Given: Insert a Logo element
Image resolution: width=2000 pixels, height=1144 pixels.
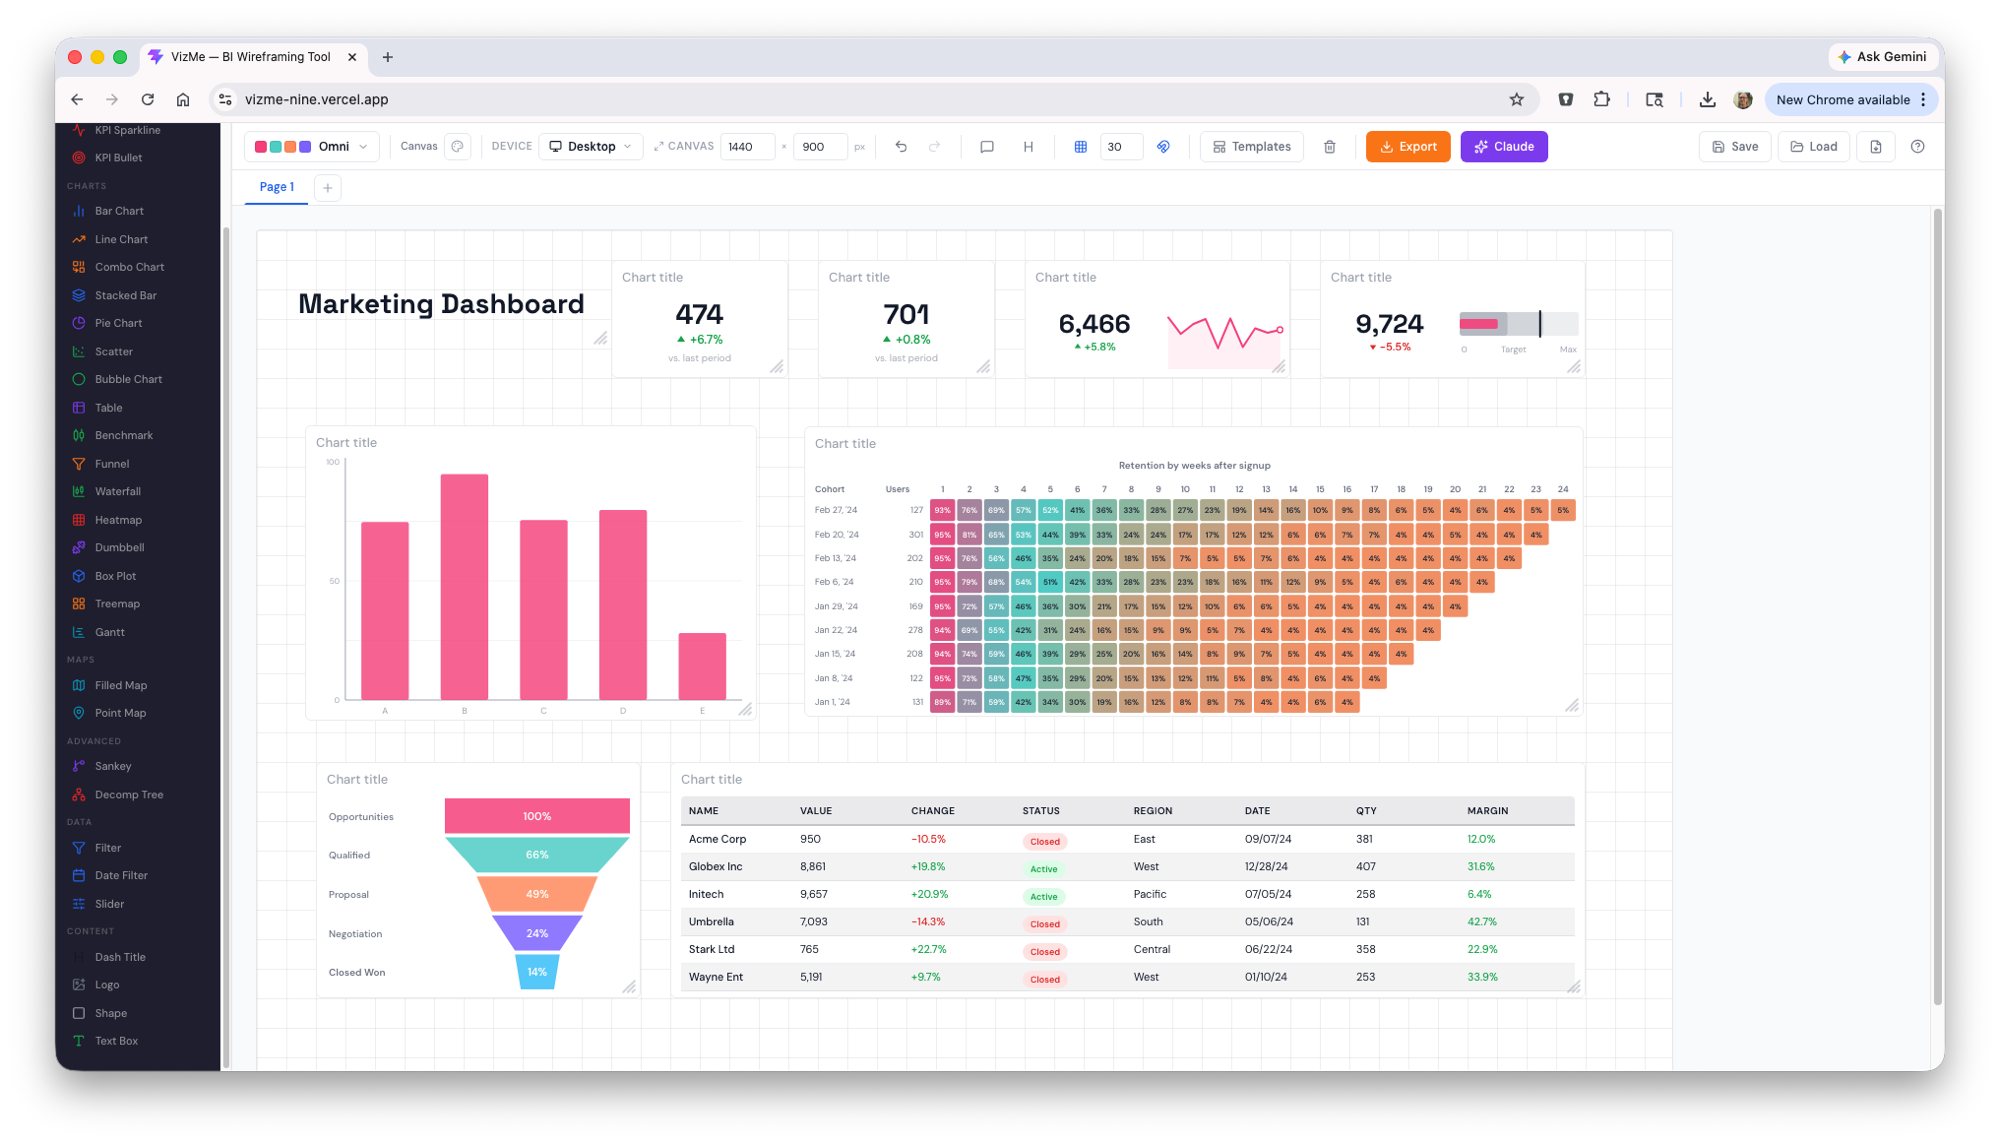Looking at the screenshot, I should click(x=106, y=985).
